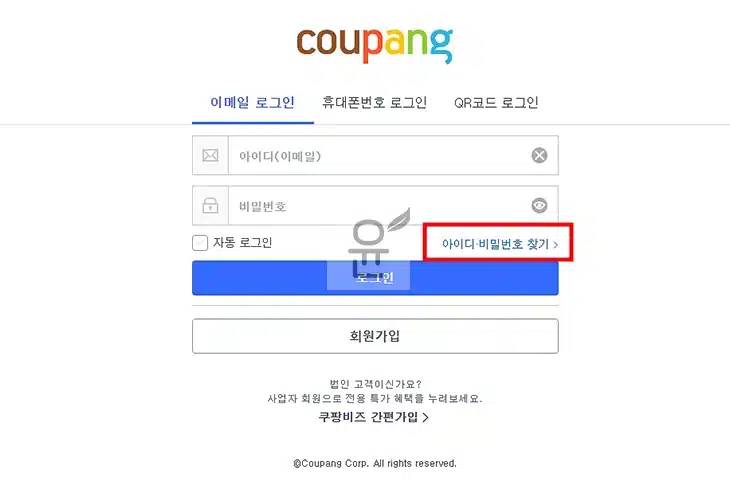This screenshot has height=497, width=730.
Task: Click the 법인 고객이신가요? text
Action: (375, 384)
